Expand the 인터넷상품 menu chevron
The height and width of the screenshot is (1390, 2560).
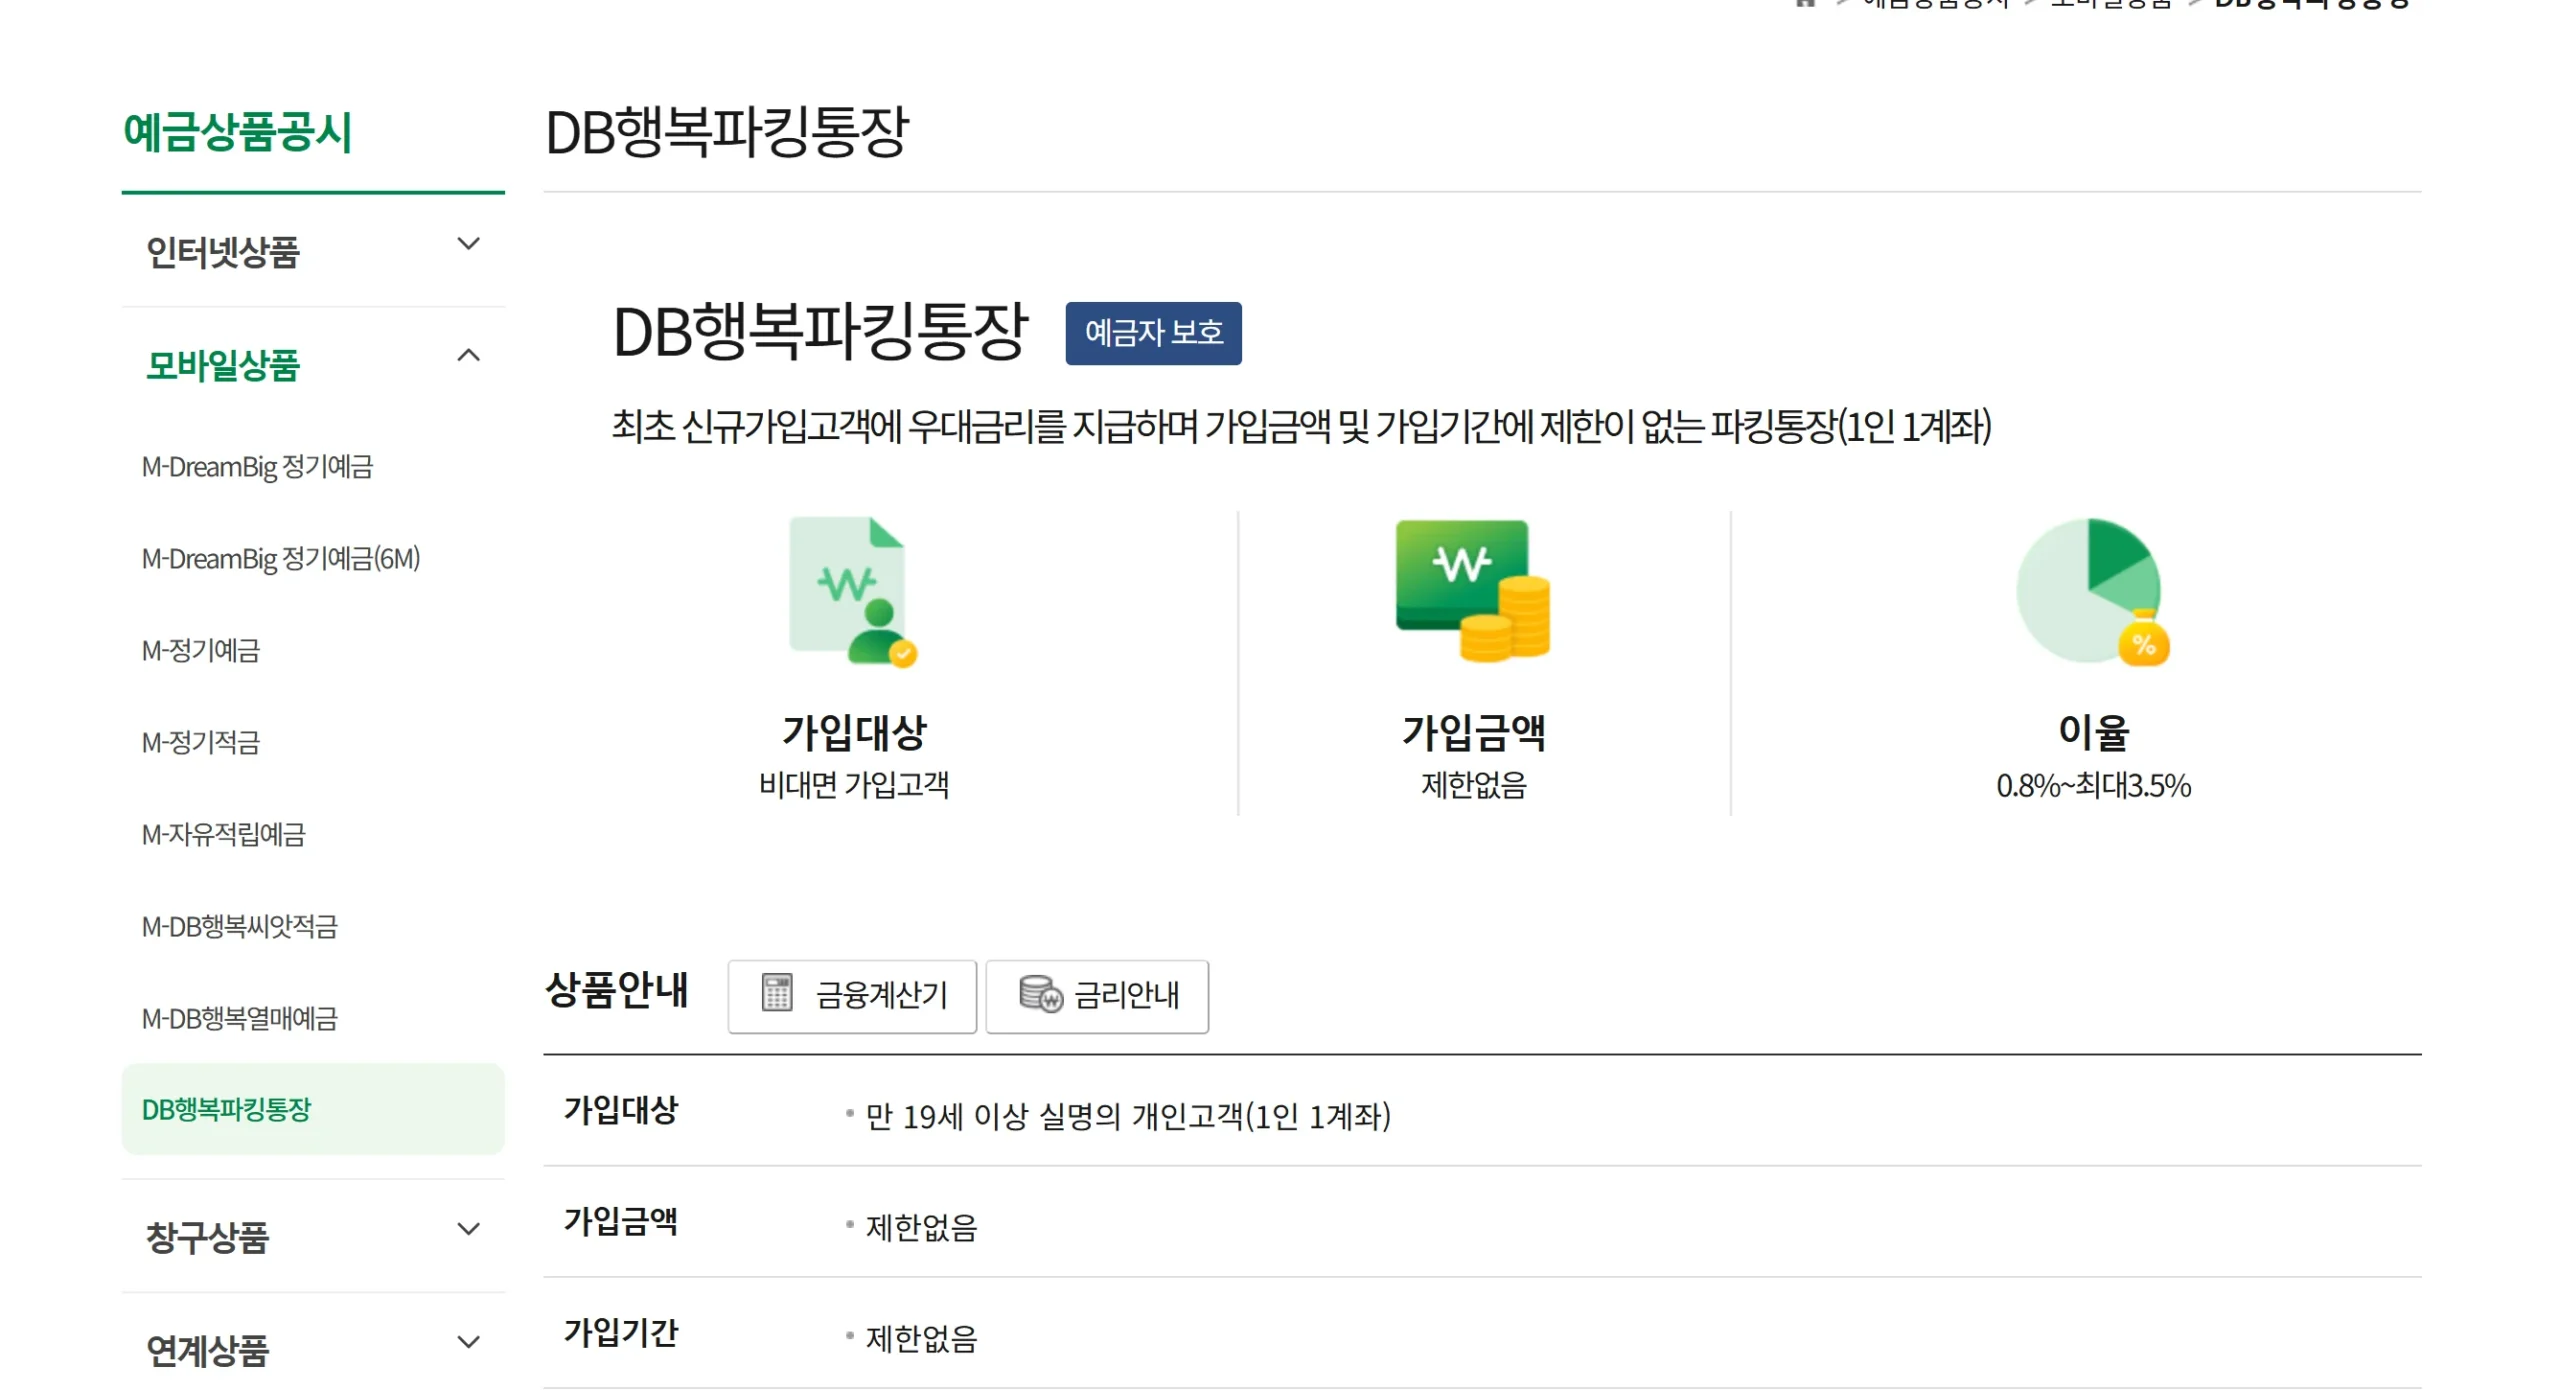pyautogui.click(x=468, y=244)
